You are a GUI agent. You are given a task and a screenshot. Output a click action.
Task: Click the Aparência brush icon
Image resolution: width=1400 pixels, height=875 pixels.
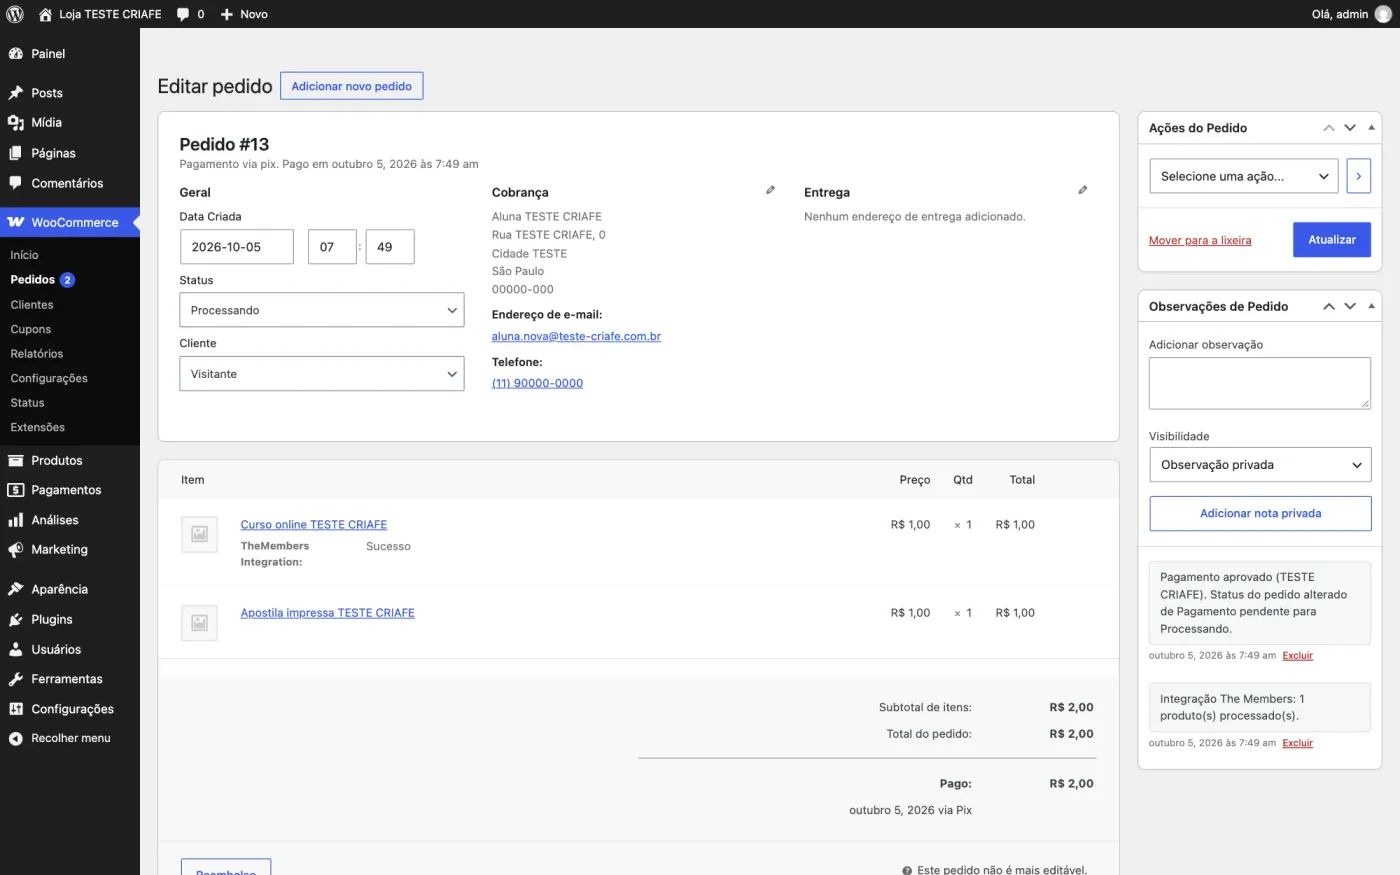[x=16, y=589]
